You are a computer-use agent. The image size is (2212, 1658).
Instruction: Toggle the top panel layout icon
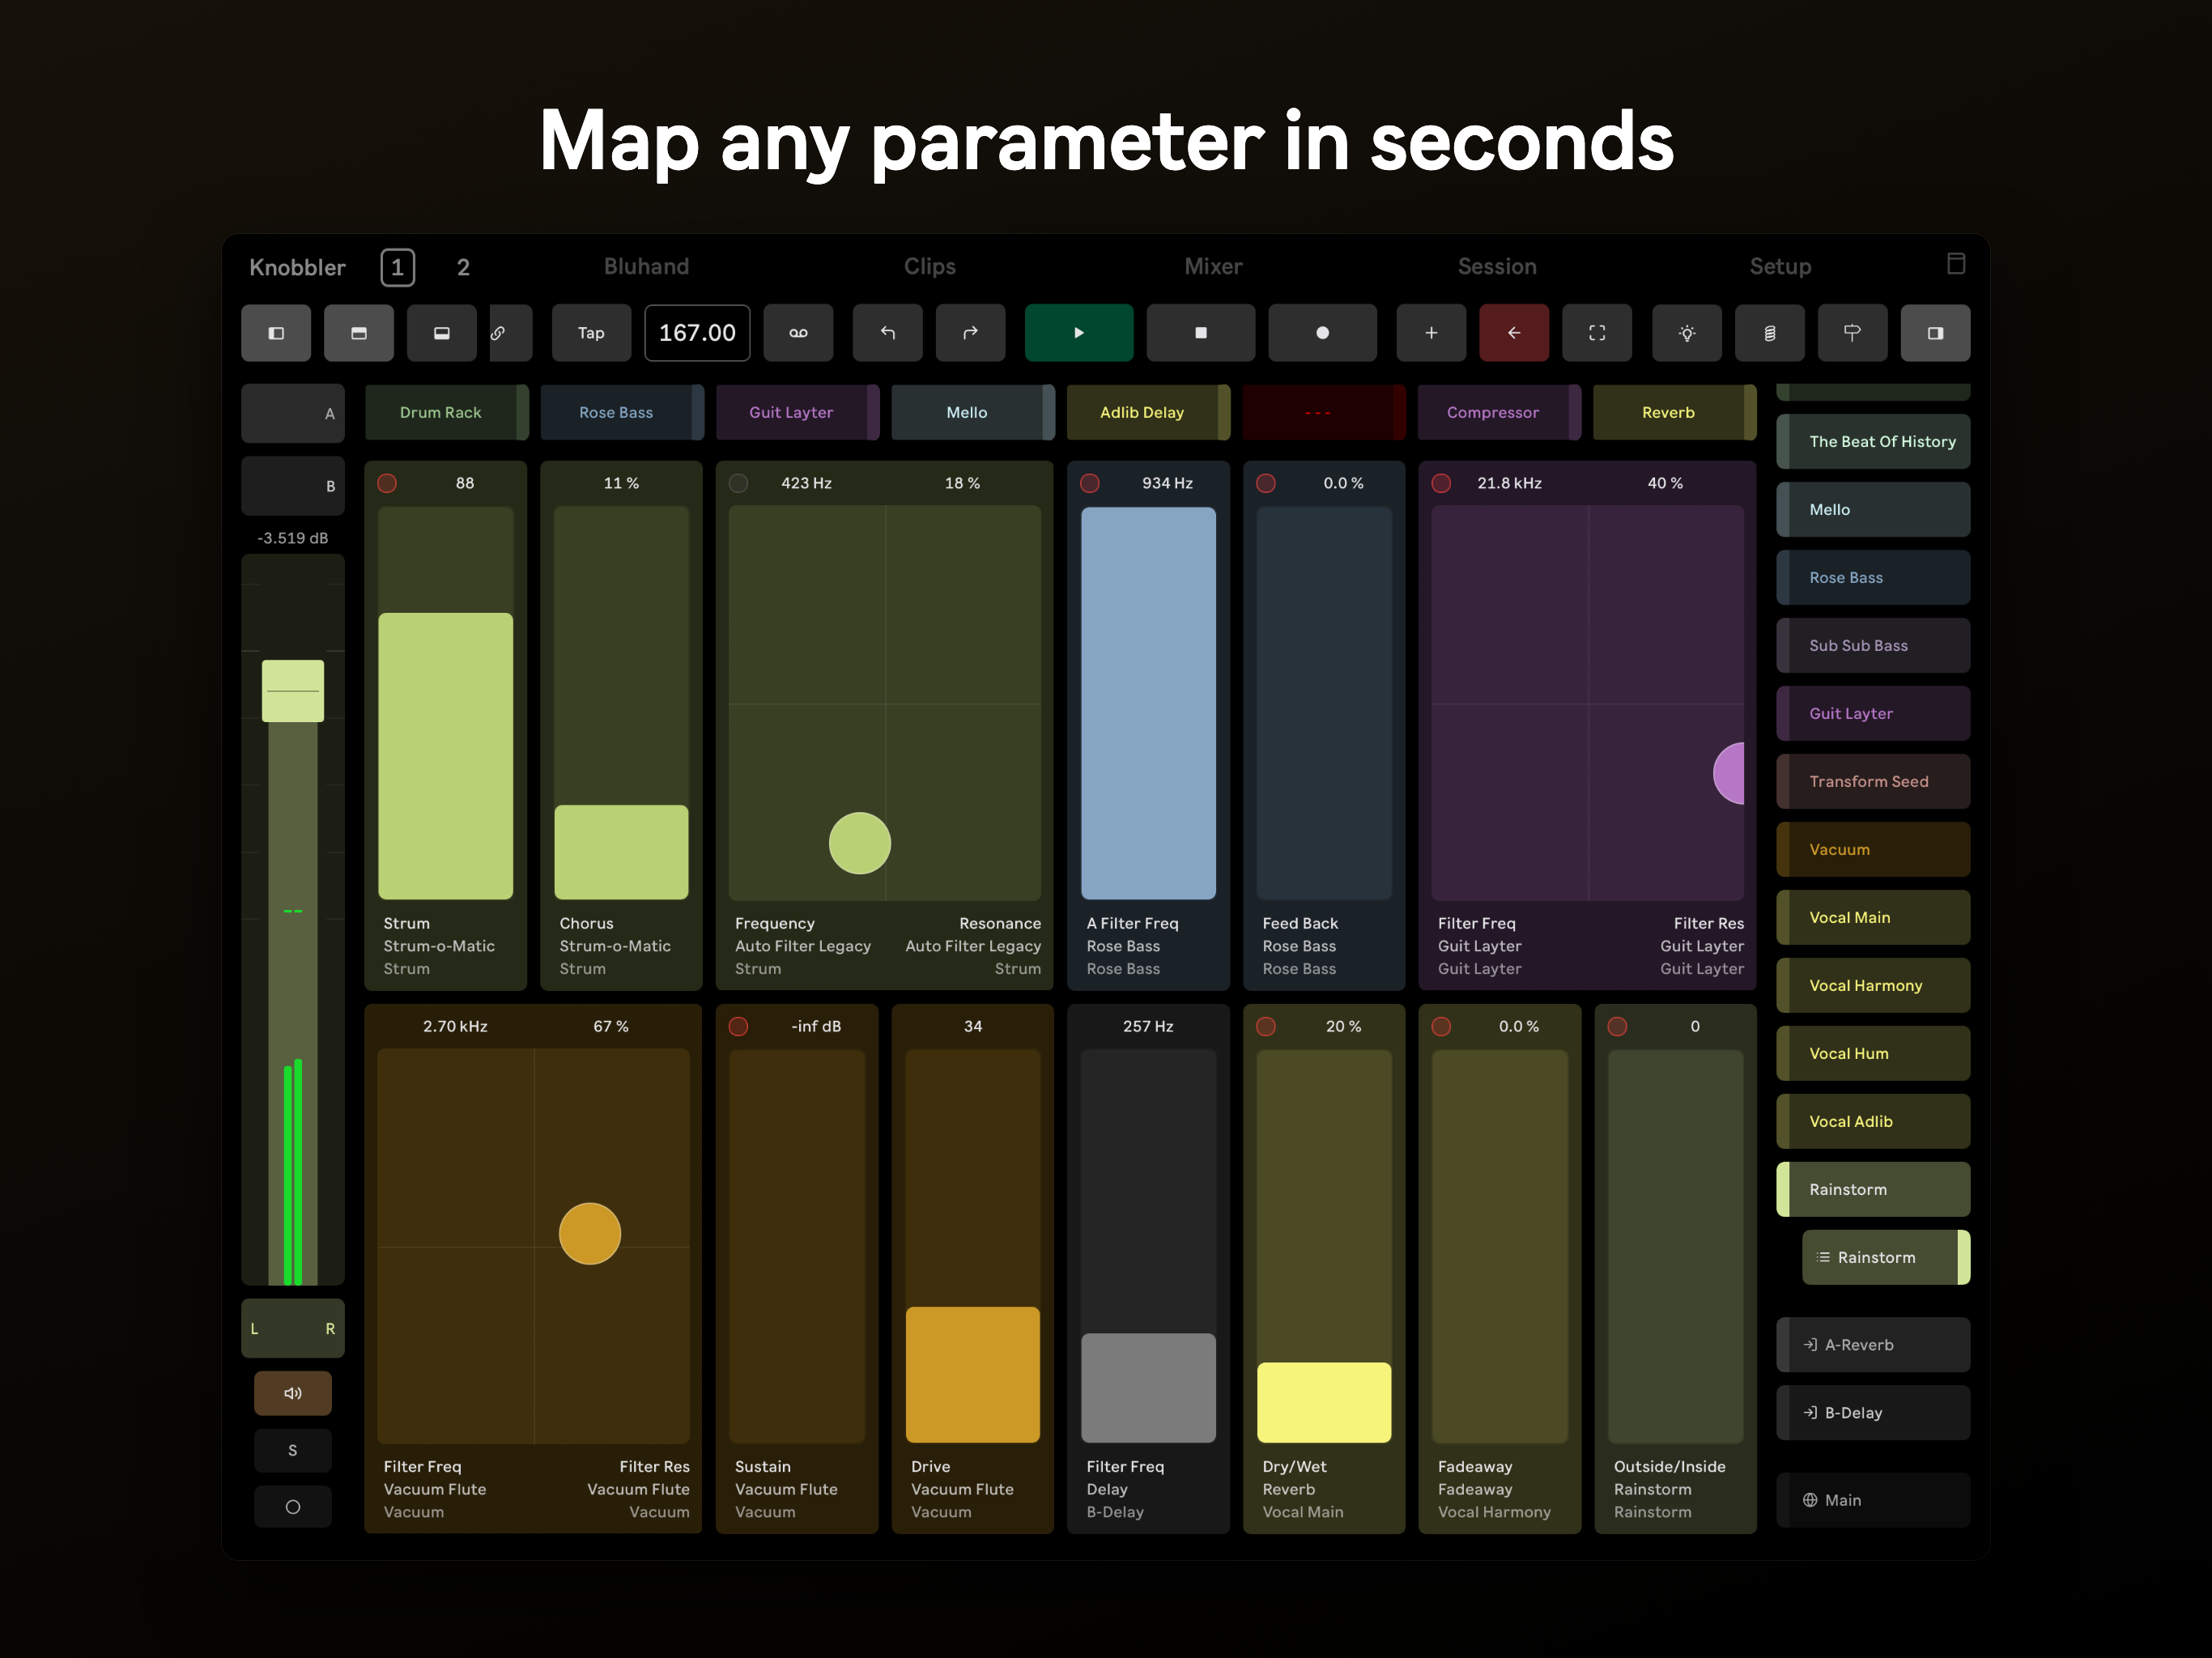coord(359,333)
